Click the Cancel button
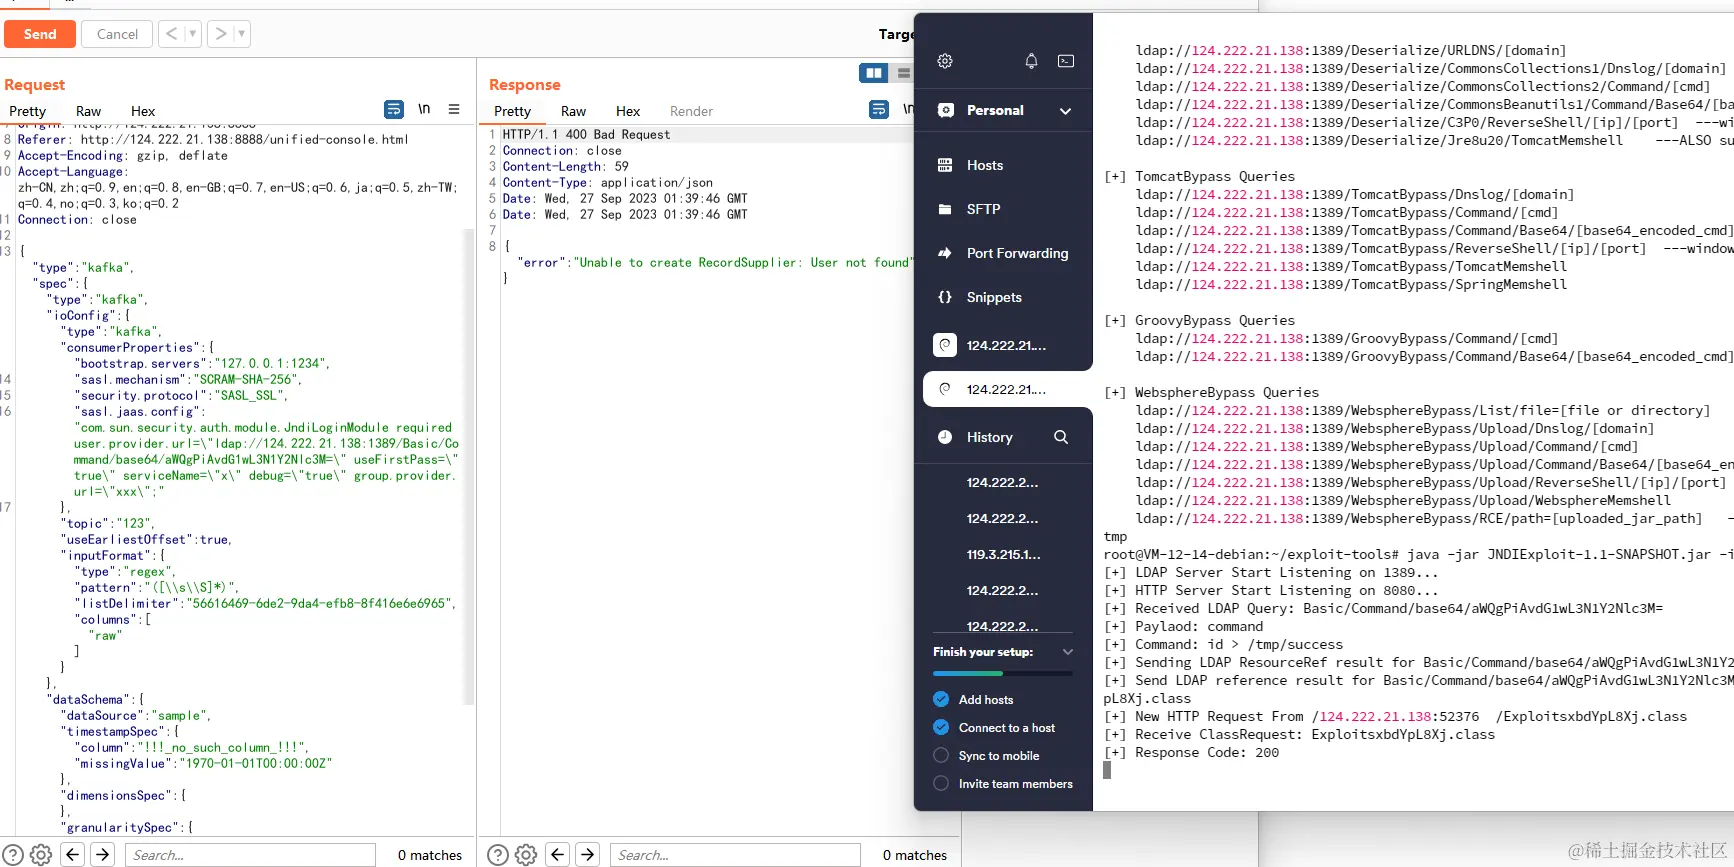Viewport: 1734px width, 867px height. point(117,34)
